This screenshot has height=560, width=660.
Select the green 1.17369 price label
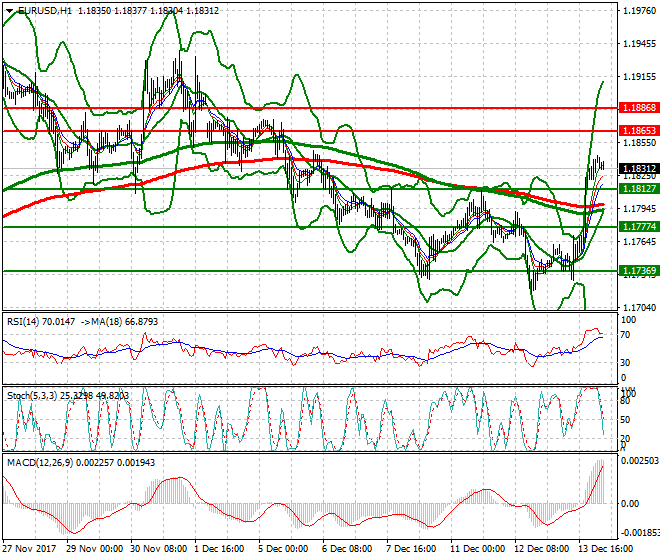pos(636,271)
